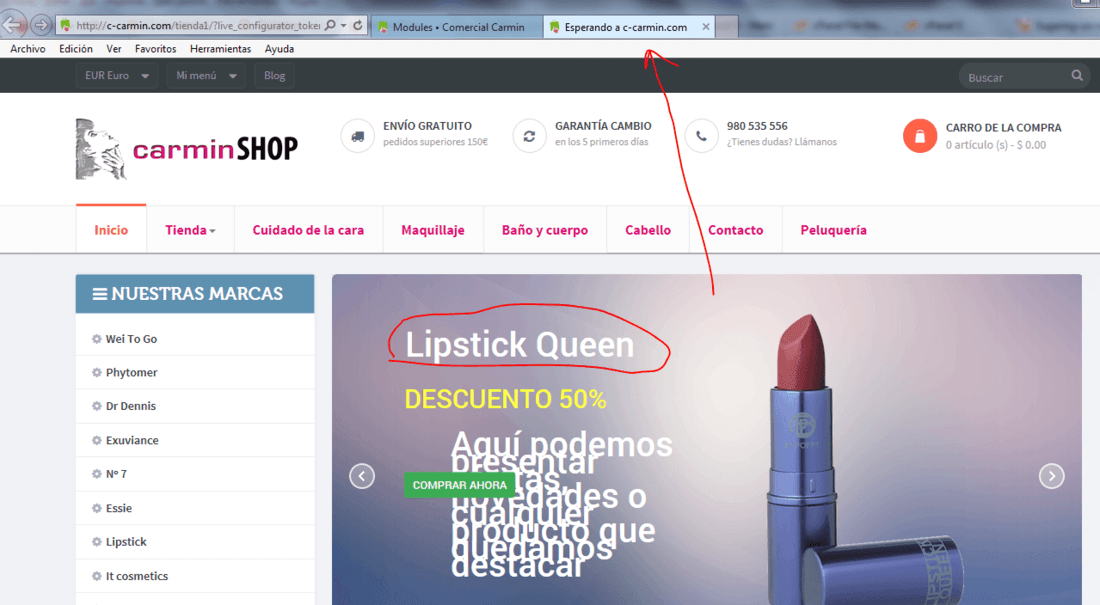Click the 980 535 556 phone number

pos(757,126)
